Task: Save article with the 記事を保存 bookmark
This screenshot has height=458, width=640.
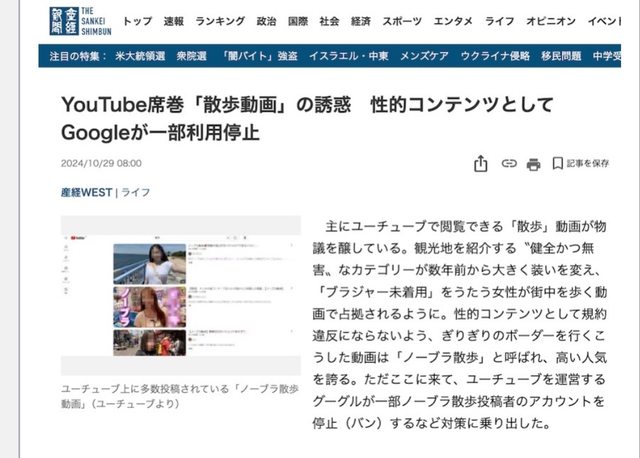Action: pos(580,163)
